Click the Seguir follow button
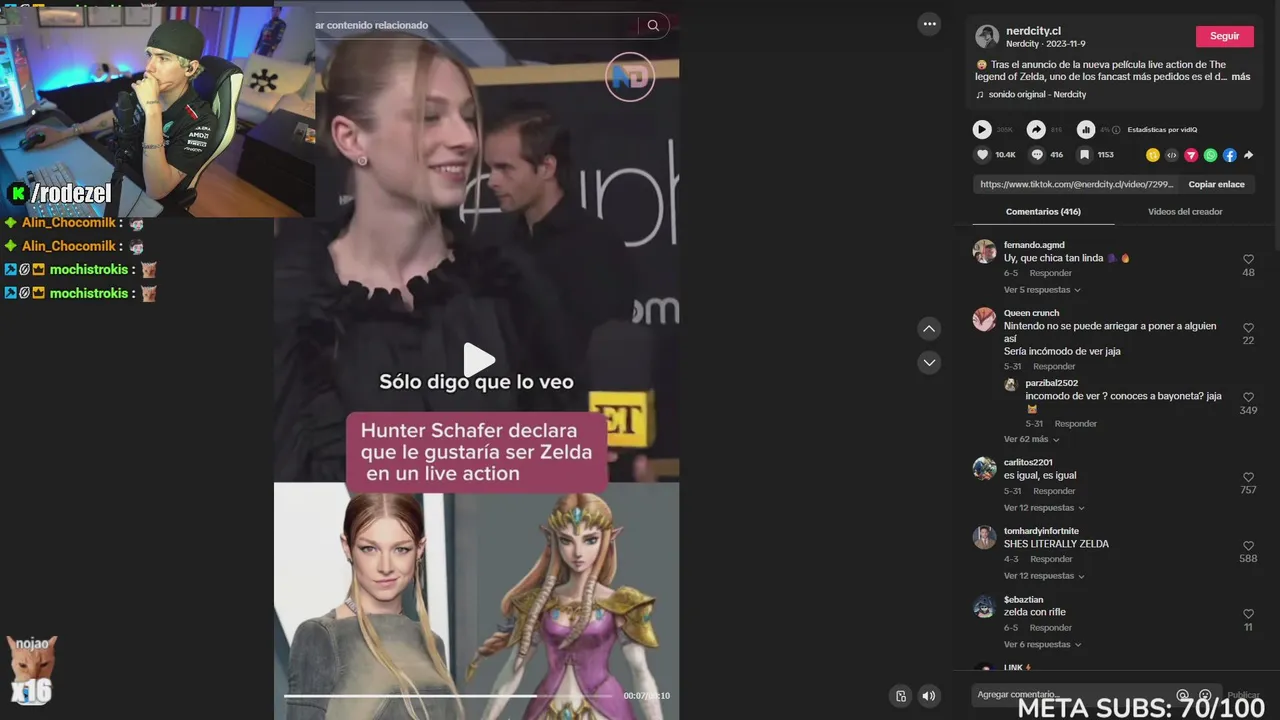Viewport: 1280px width, 720px height. pyautogui.click(x=1225, y=36)
